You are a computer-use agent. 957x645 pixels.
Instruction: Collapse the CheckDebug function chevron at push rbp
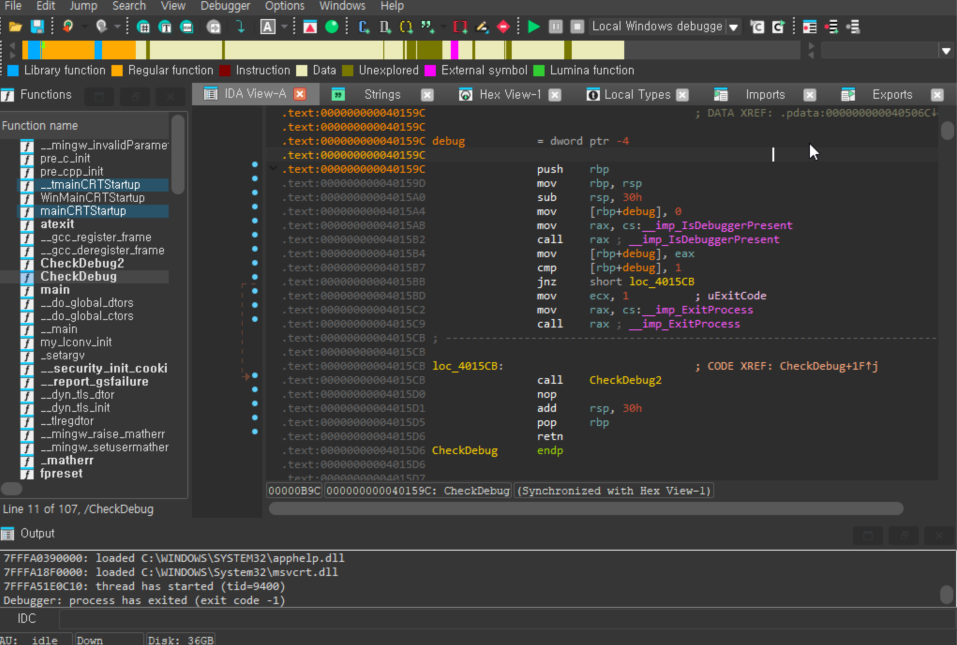coord(273,168)
